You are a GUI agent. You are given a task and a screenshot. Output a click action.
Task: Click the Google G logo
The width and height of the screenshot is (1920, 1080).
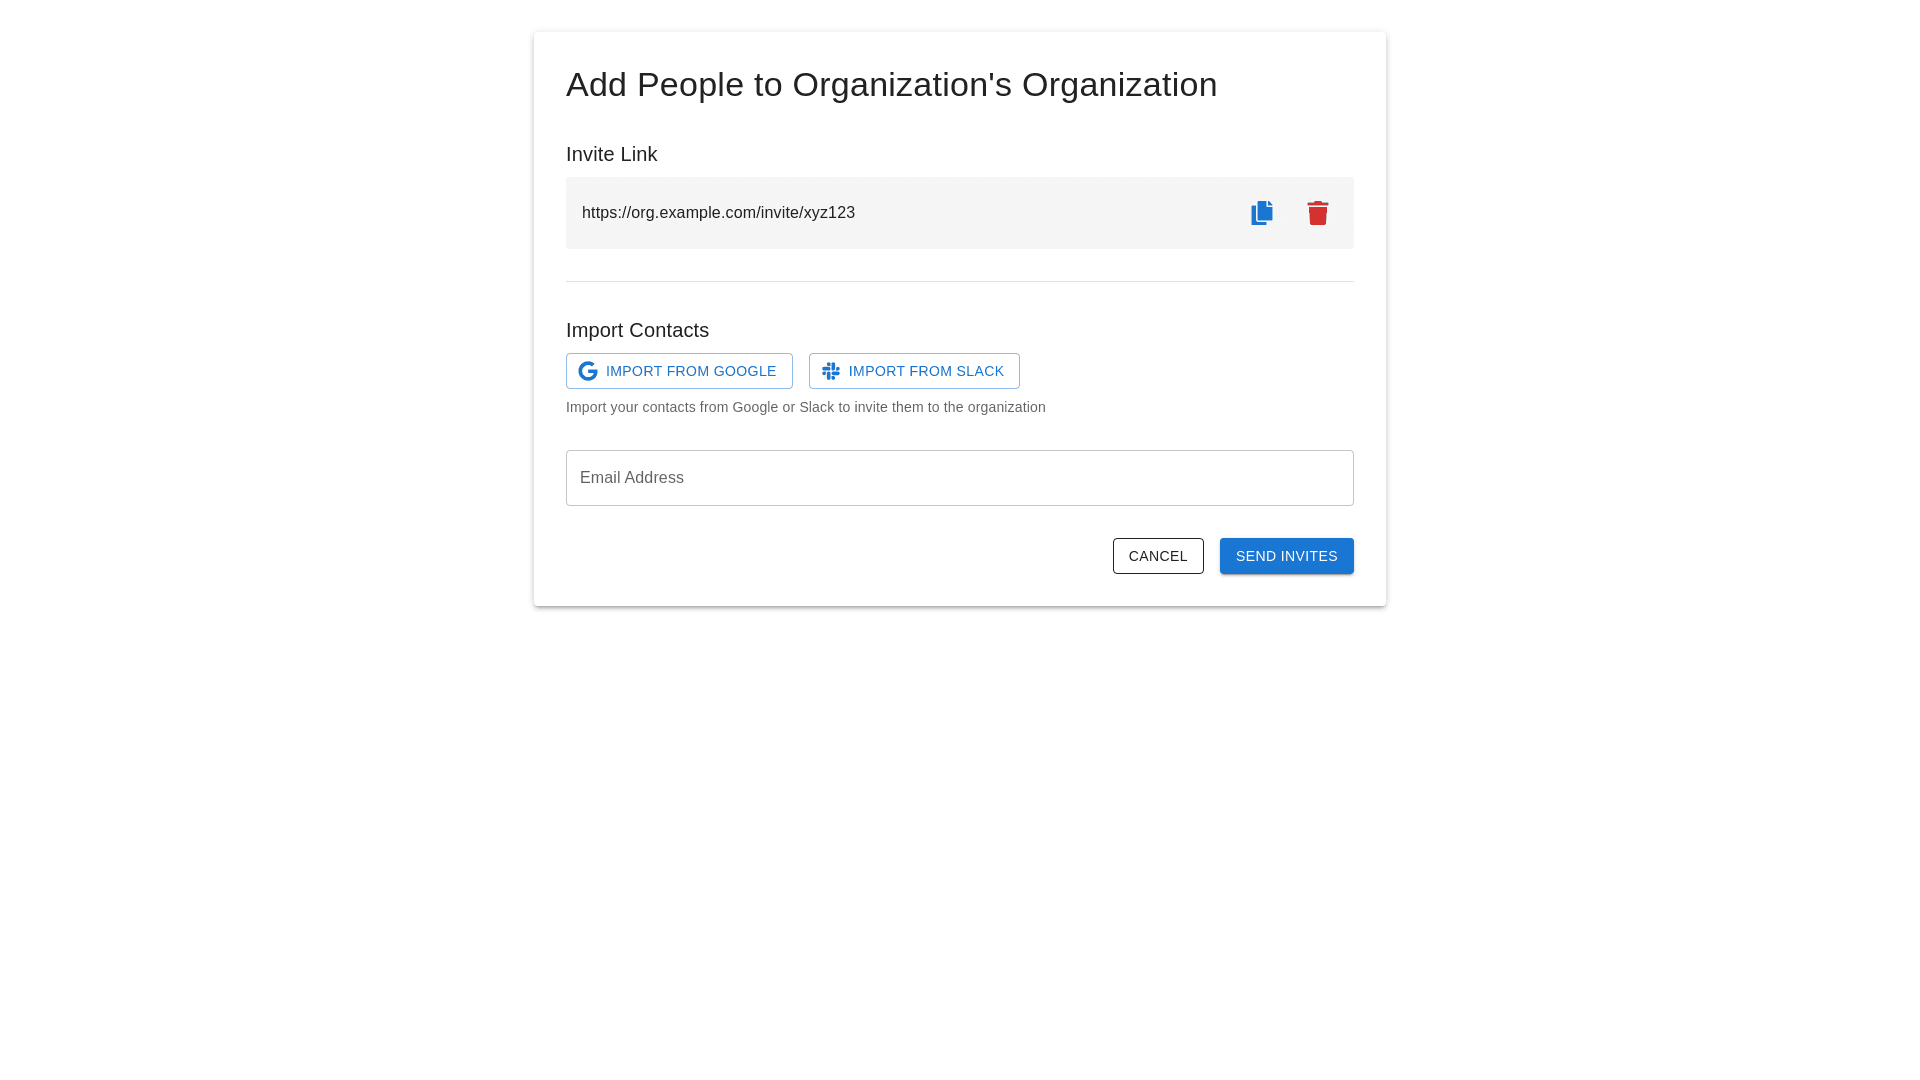point(588,371)
